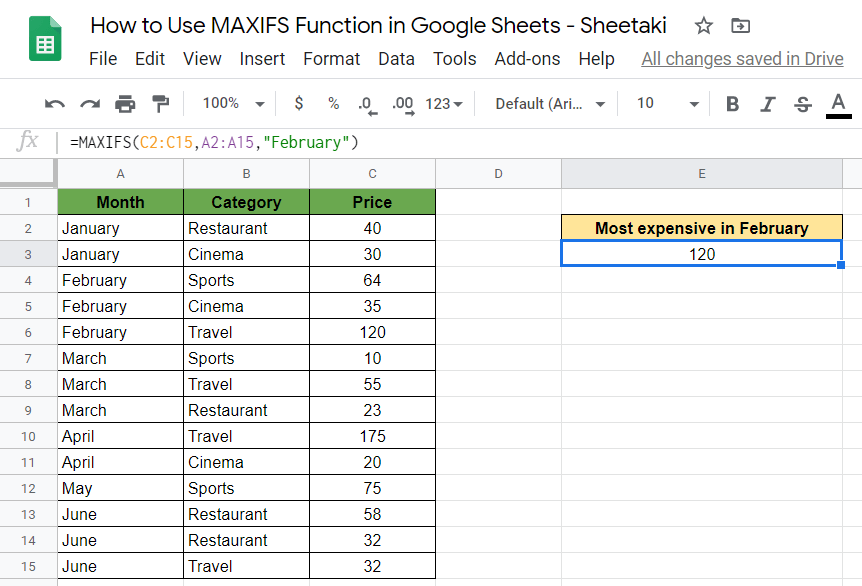Select row 15 header
862x586 pixels.
(28, 566)
